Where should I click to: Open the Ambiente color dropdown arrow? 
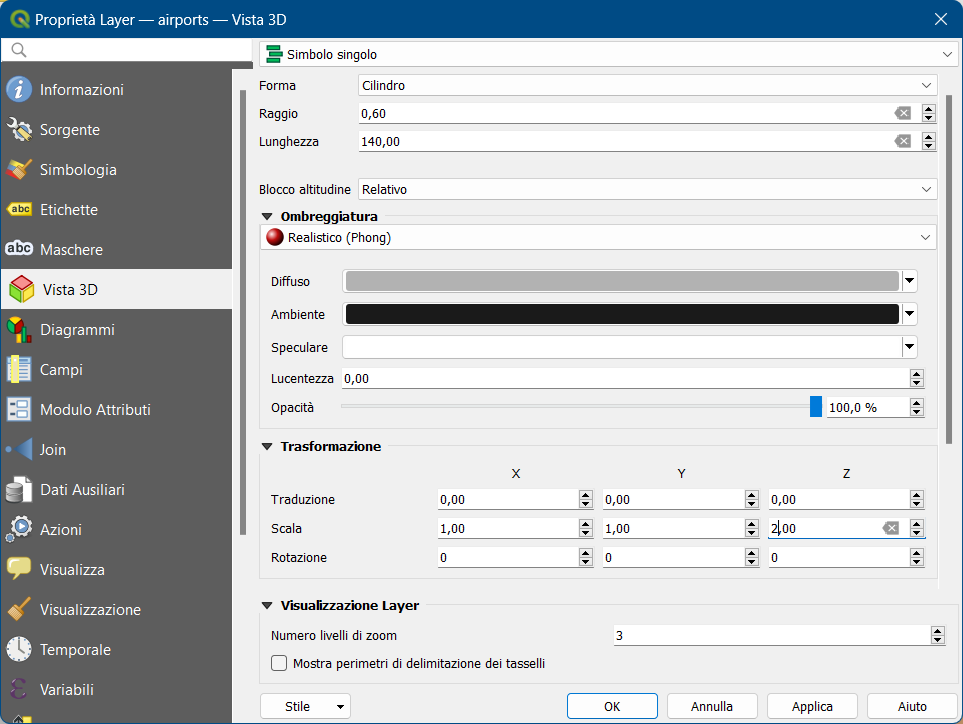910,314
